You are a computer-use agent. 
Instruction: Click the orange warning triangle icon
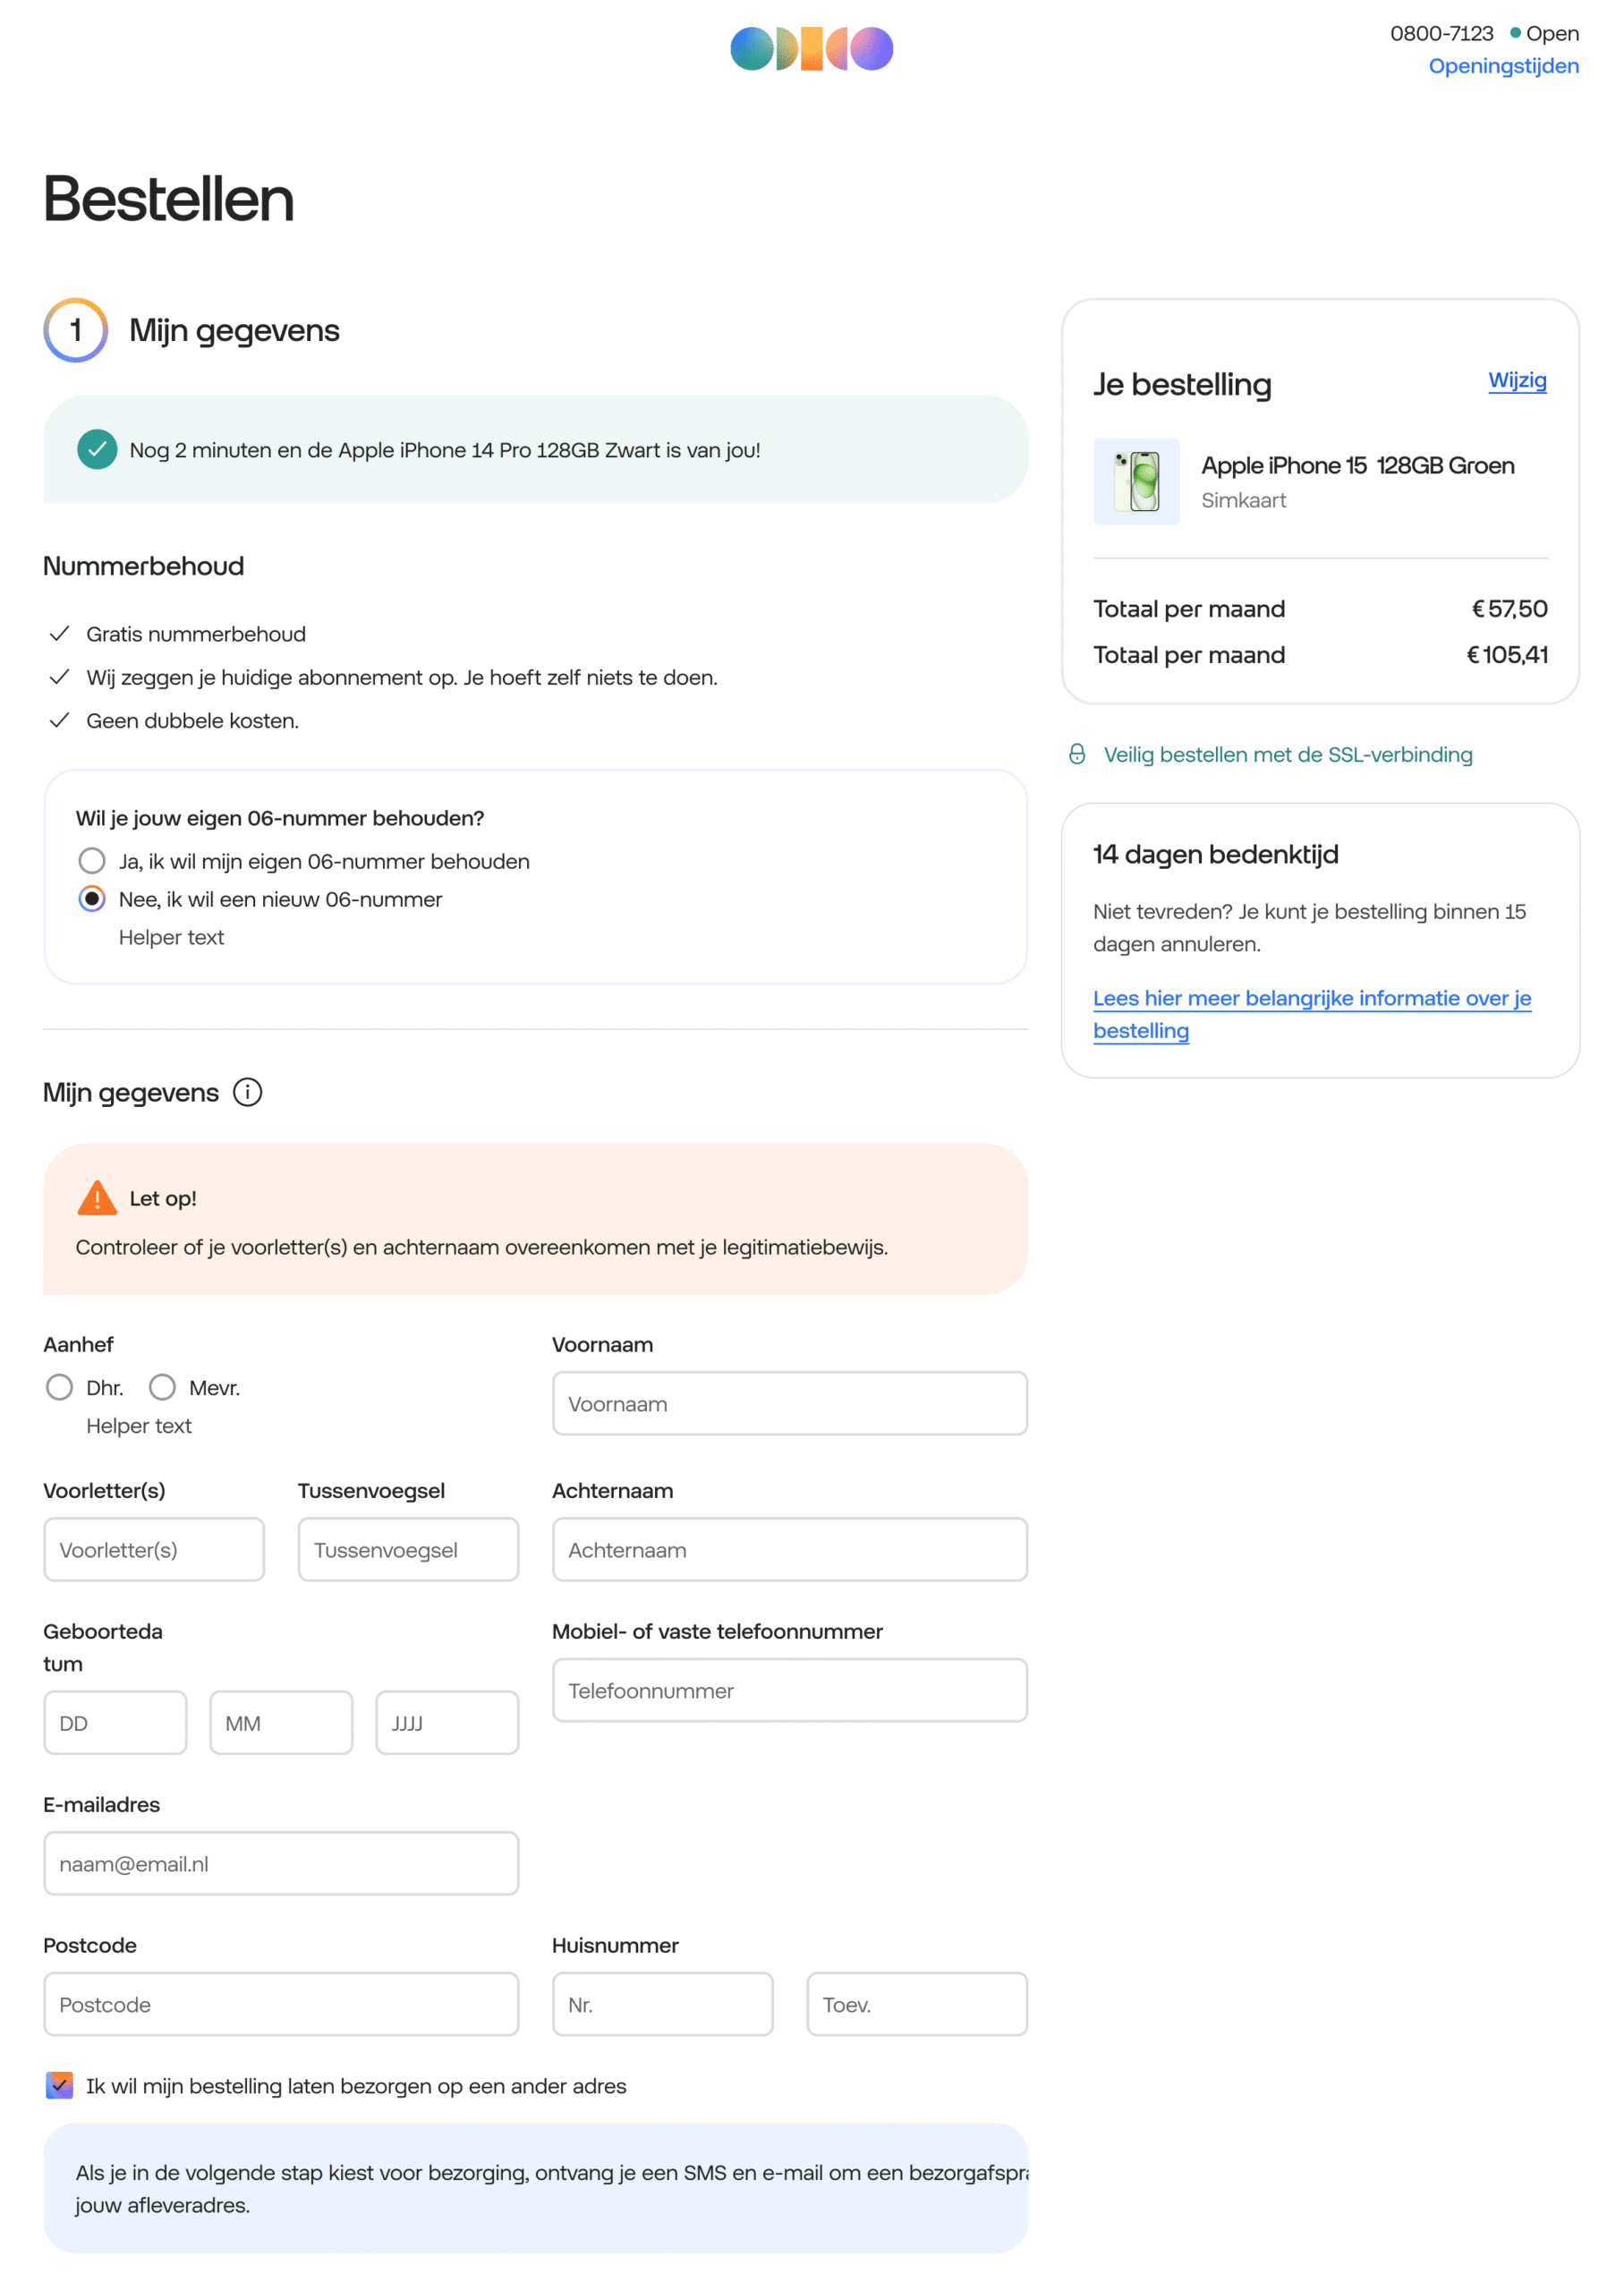[97, 1197]
